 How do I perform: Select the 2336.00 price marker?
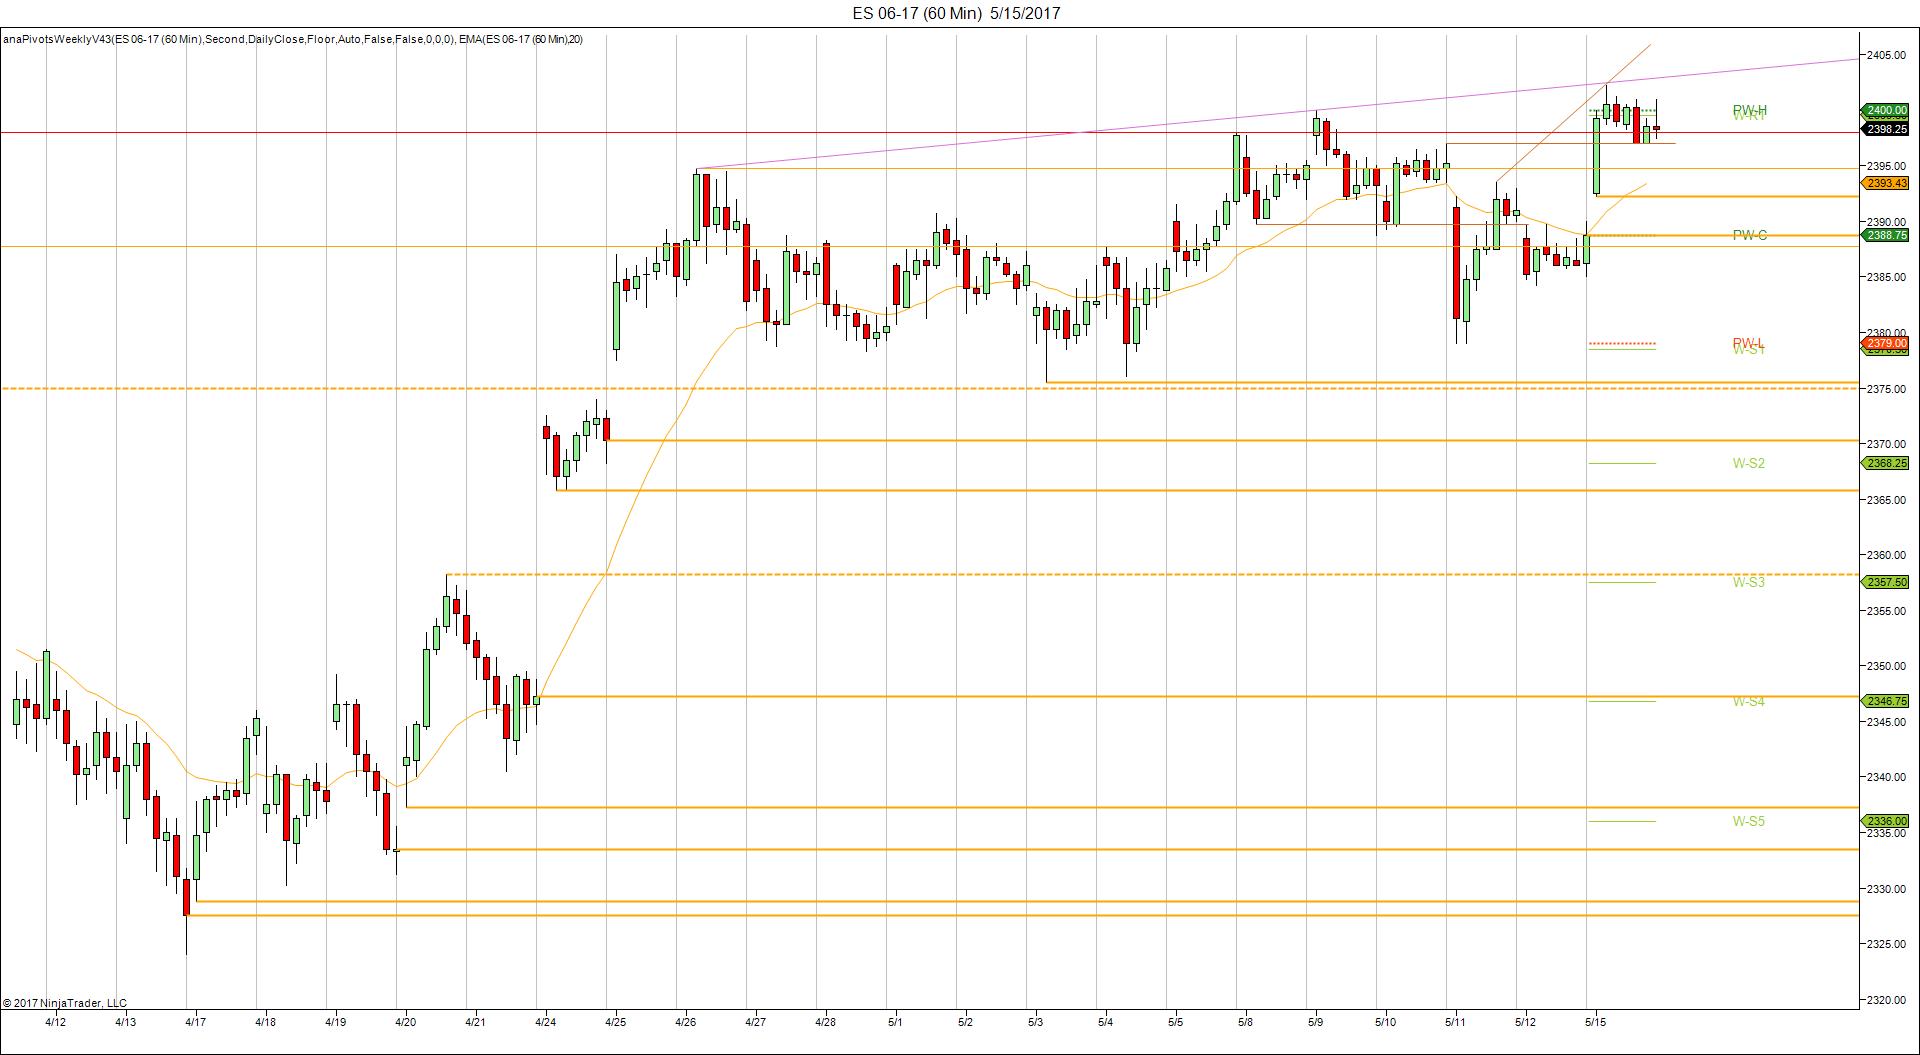click(x=1885, y=821)
